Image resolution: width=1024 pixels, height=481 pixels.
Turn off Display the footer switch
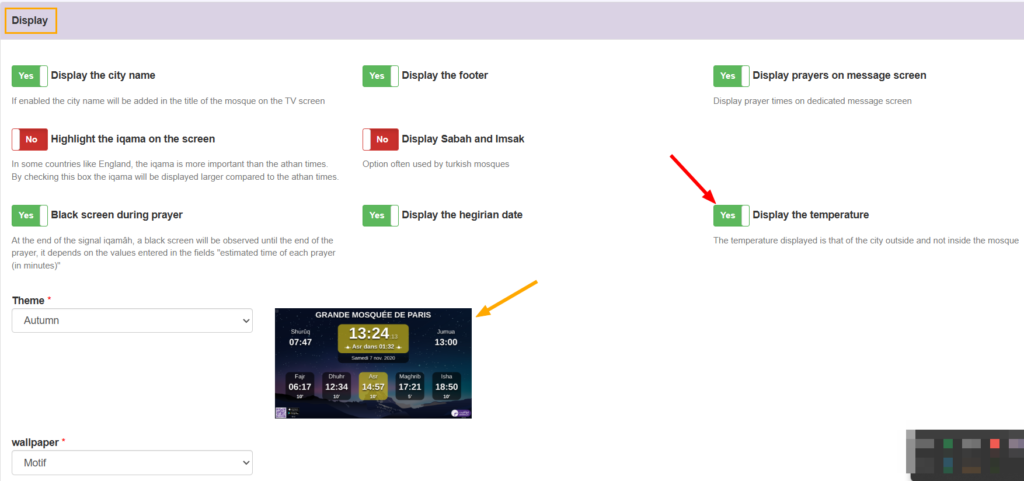pyautogui.click(x=380, y=76)
